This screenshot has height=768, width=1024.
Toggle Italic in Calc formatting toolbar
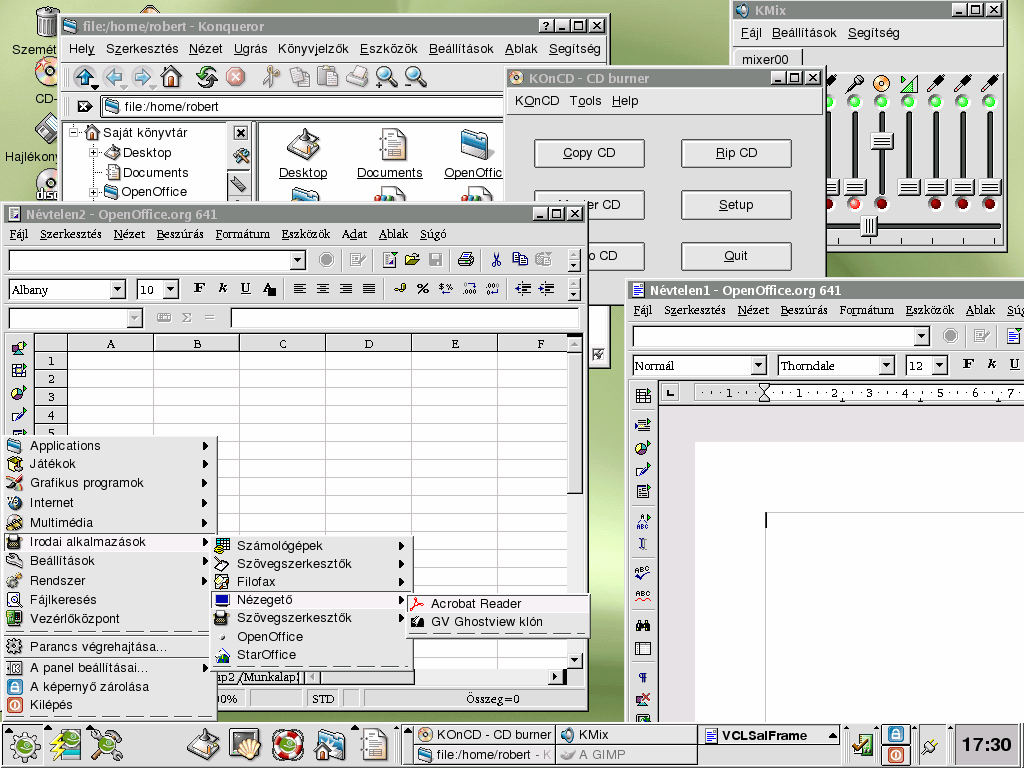click(223, 289)
